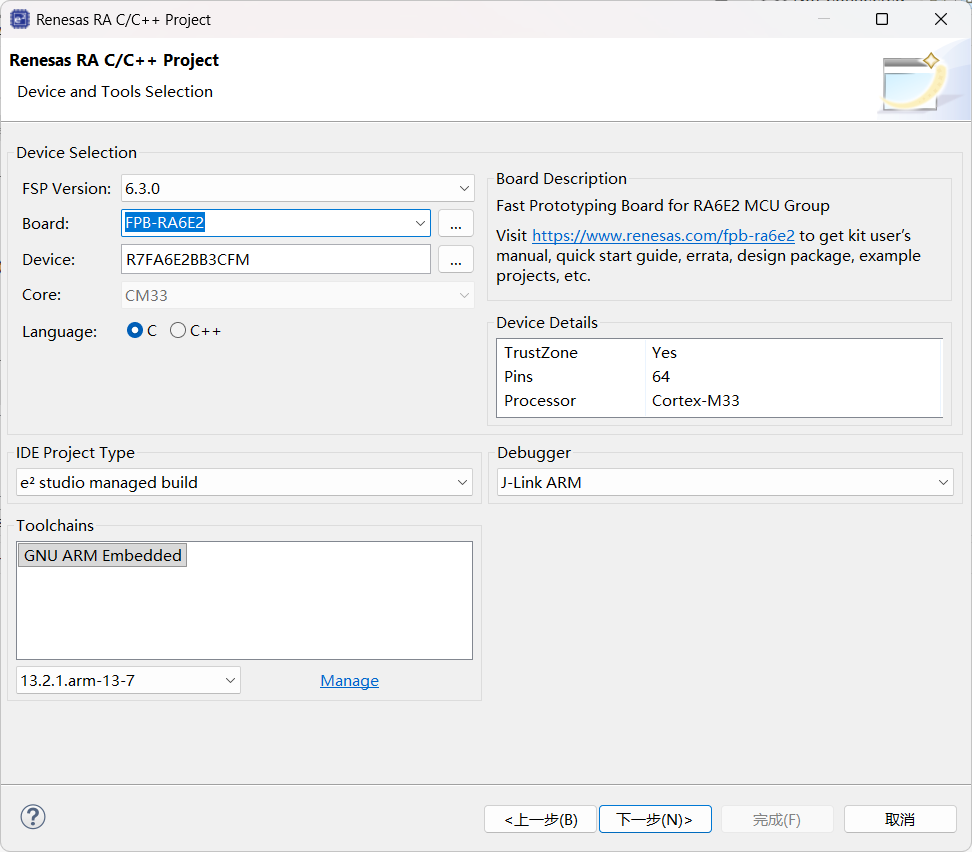The image size is (972, 852).
Task: Cancel the wizard with 取消 button
Action: [x=900, y=819]
